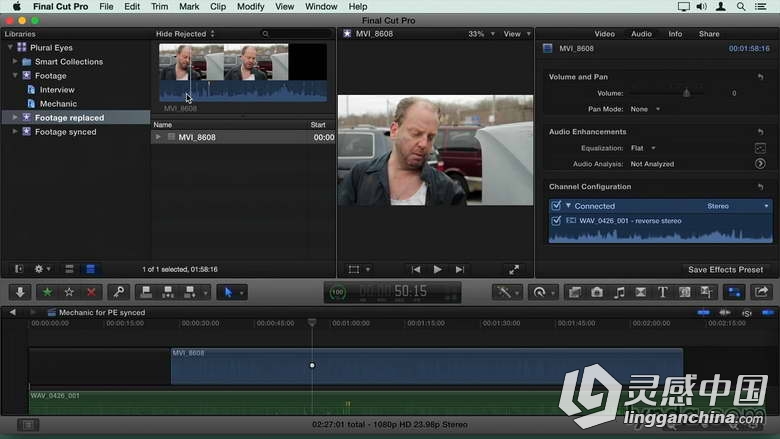Click the Append clip edit button

(x=190, y=292)
